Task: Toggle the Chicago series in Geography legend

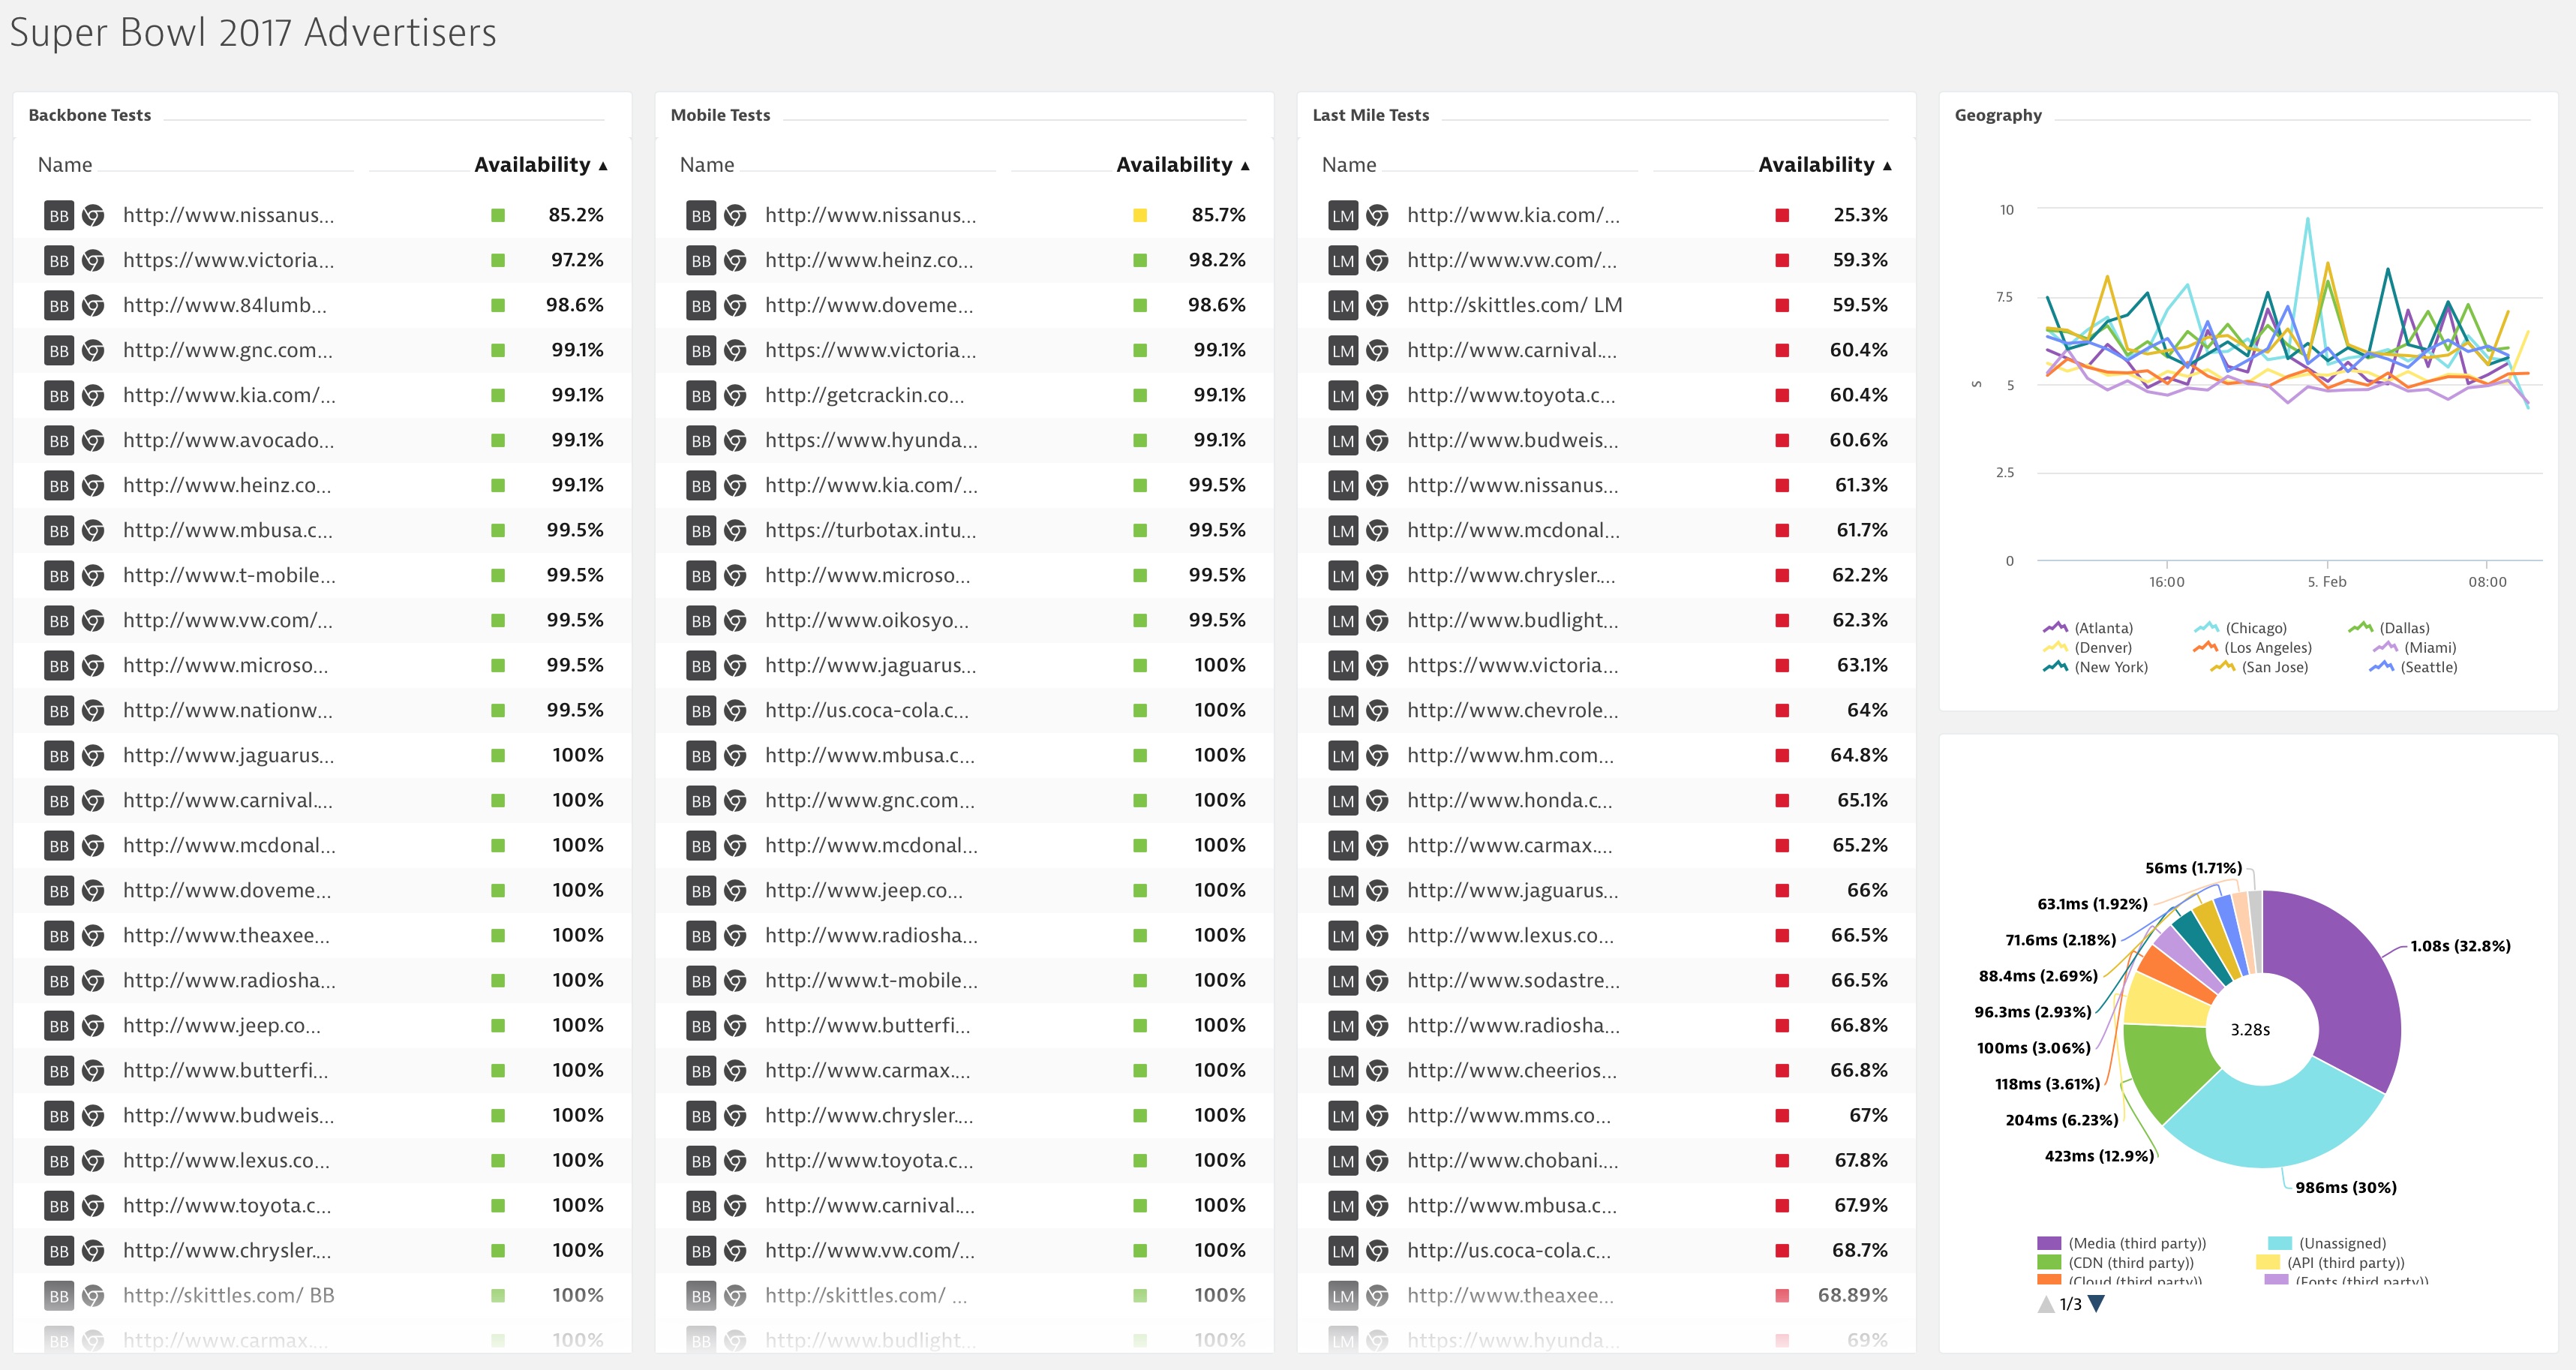Action: [x=2240, y=628]
